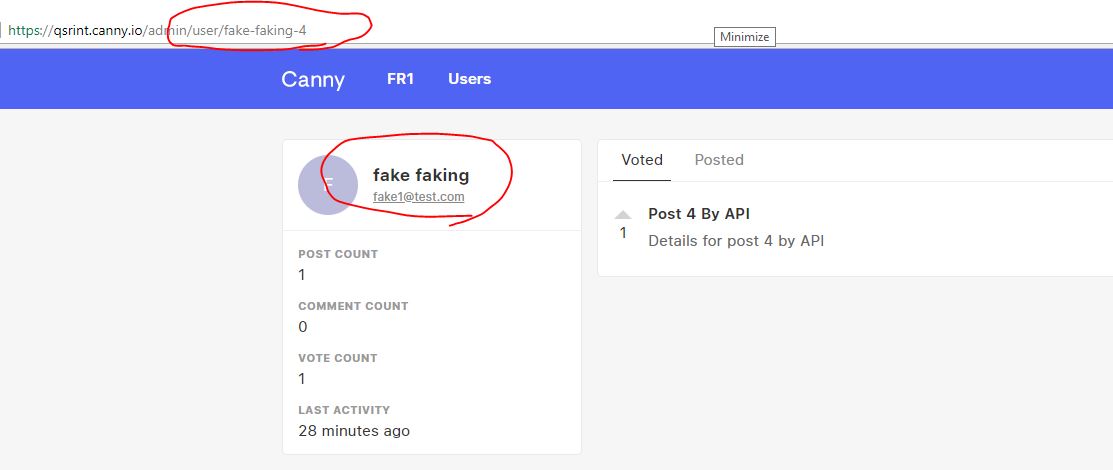
Task: Click the VOTE COUNT label
Action: coord(338,358)
